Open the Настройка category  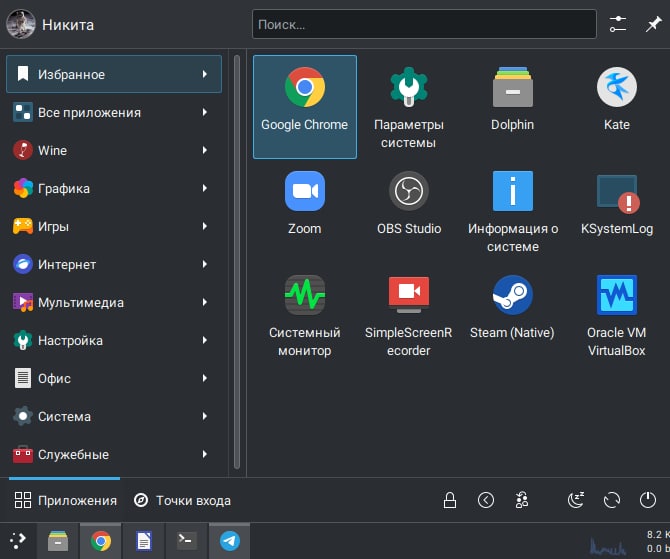pos(114,341)
